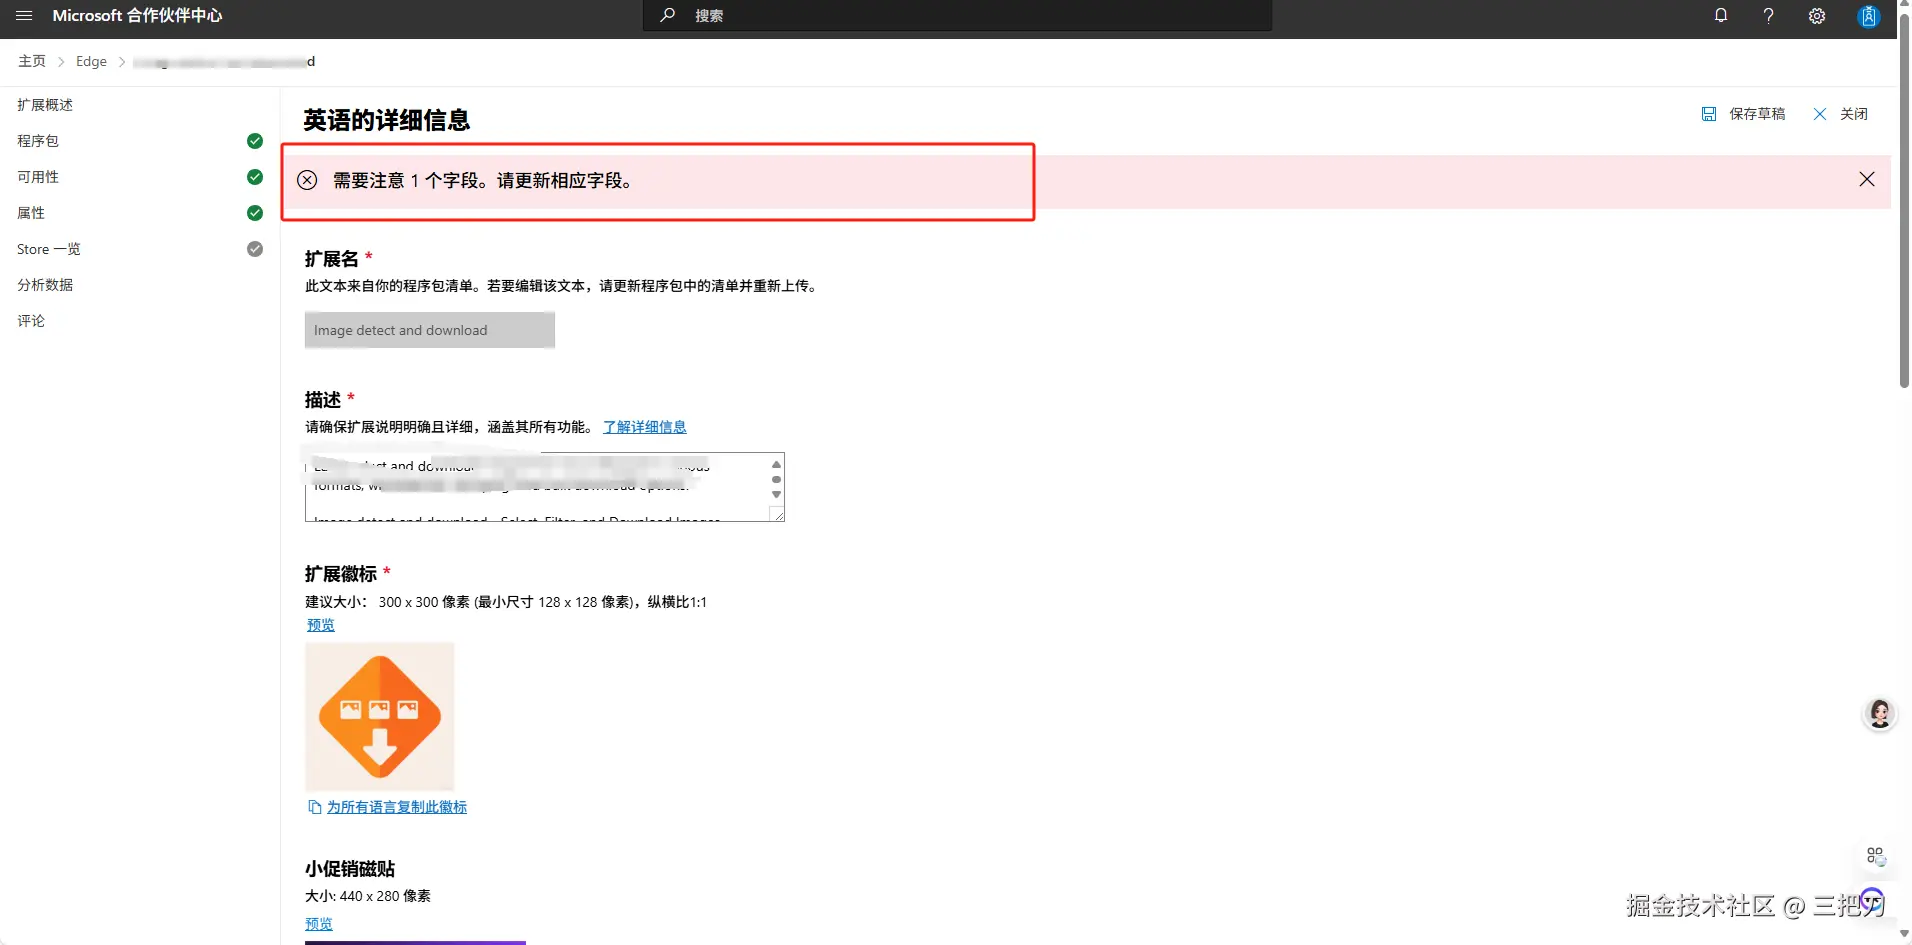Click the orange extension logo thumbnail

point(380,717)
